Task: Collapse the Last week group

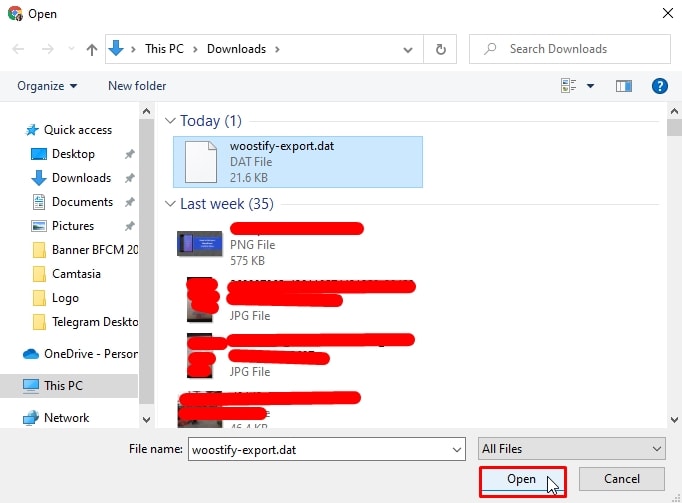Action: click(171, 204)
